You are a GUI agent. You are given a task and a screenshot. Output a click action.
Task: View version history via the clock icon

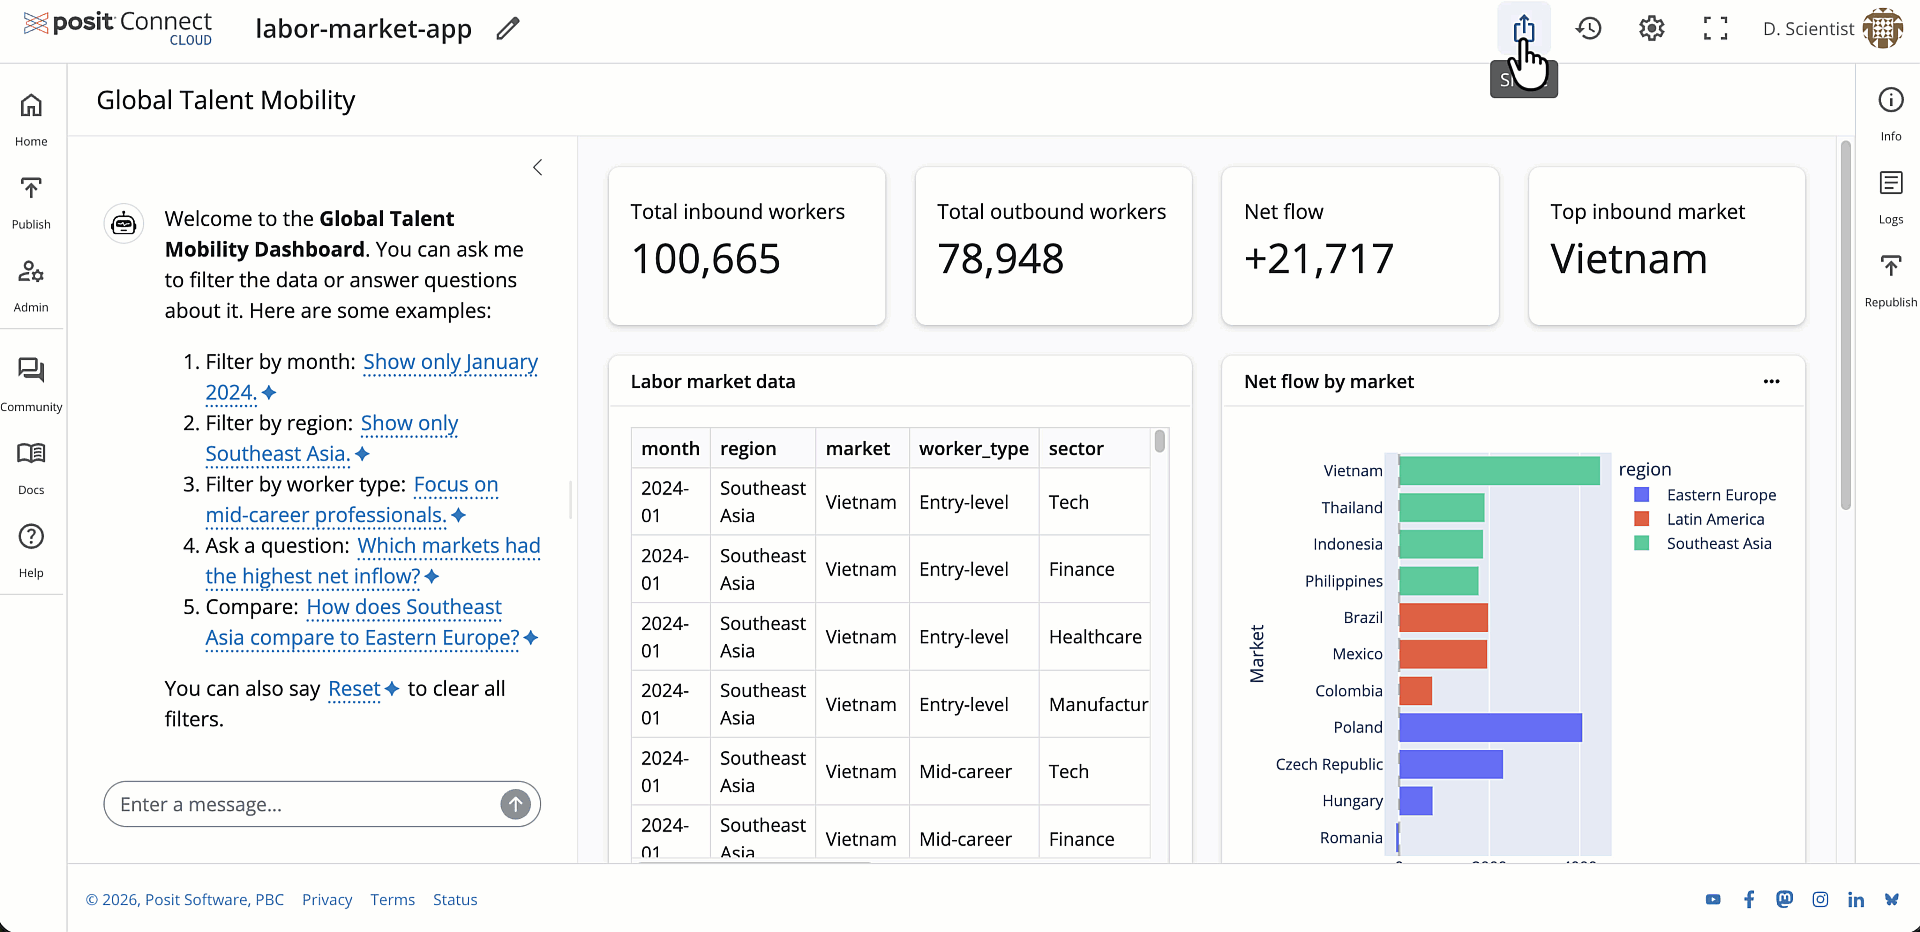pos(1588,28)
